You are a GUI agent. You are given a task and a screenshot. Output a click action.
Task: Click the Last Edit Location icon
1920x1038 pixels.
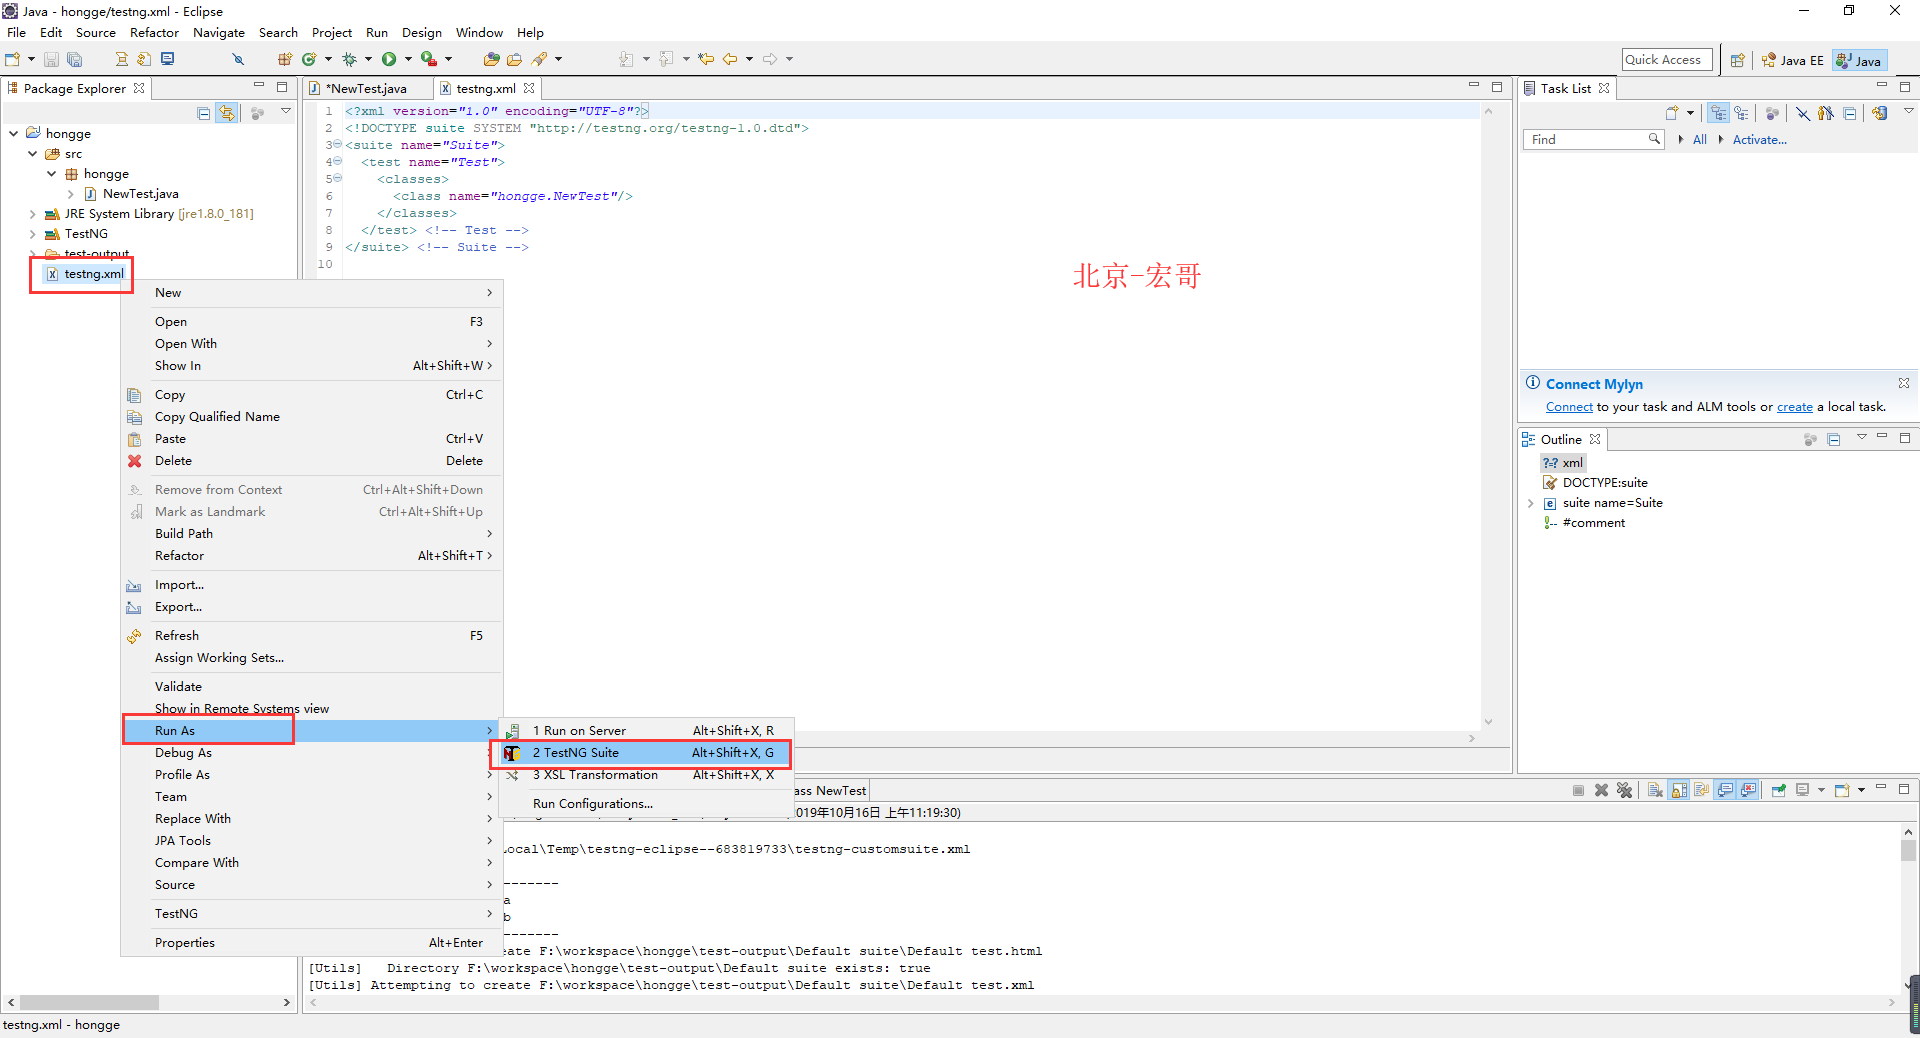tap(706, 59)
